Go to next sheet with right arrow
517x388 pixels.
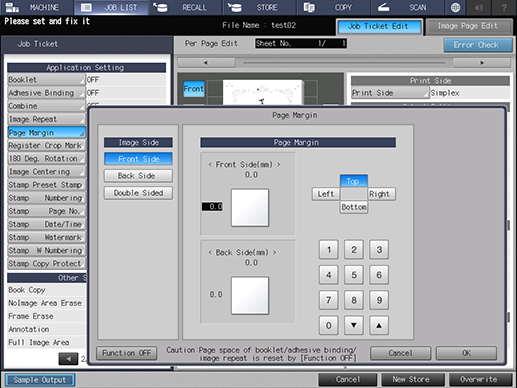(482, 63)
